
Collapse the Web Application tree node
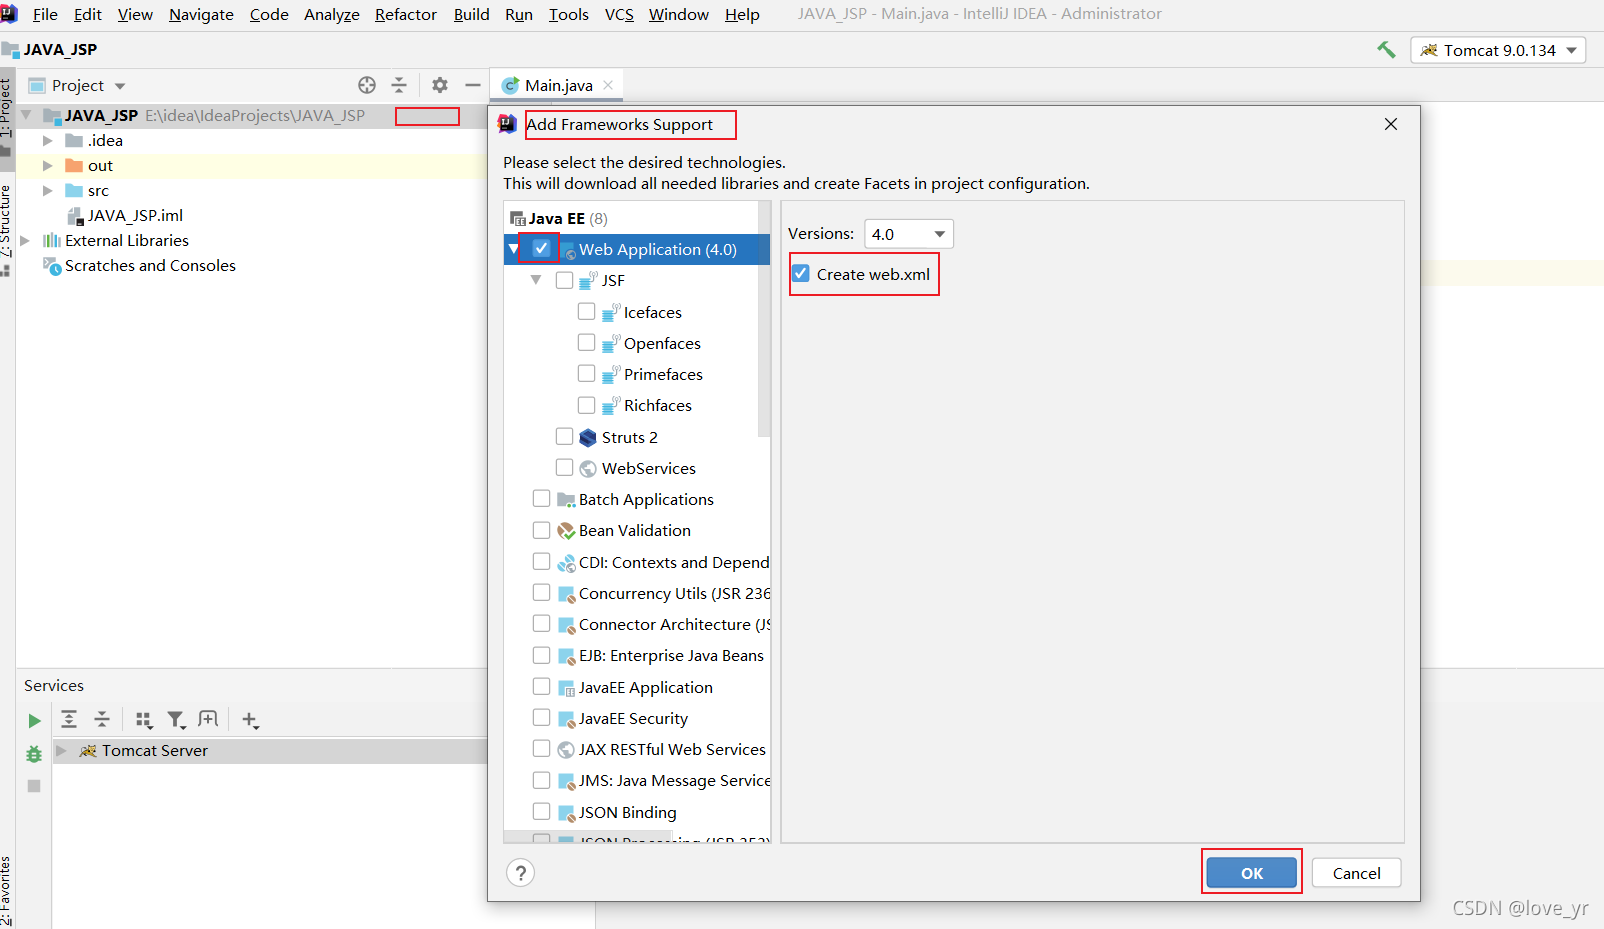click(x=513, y=249)
